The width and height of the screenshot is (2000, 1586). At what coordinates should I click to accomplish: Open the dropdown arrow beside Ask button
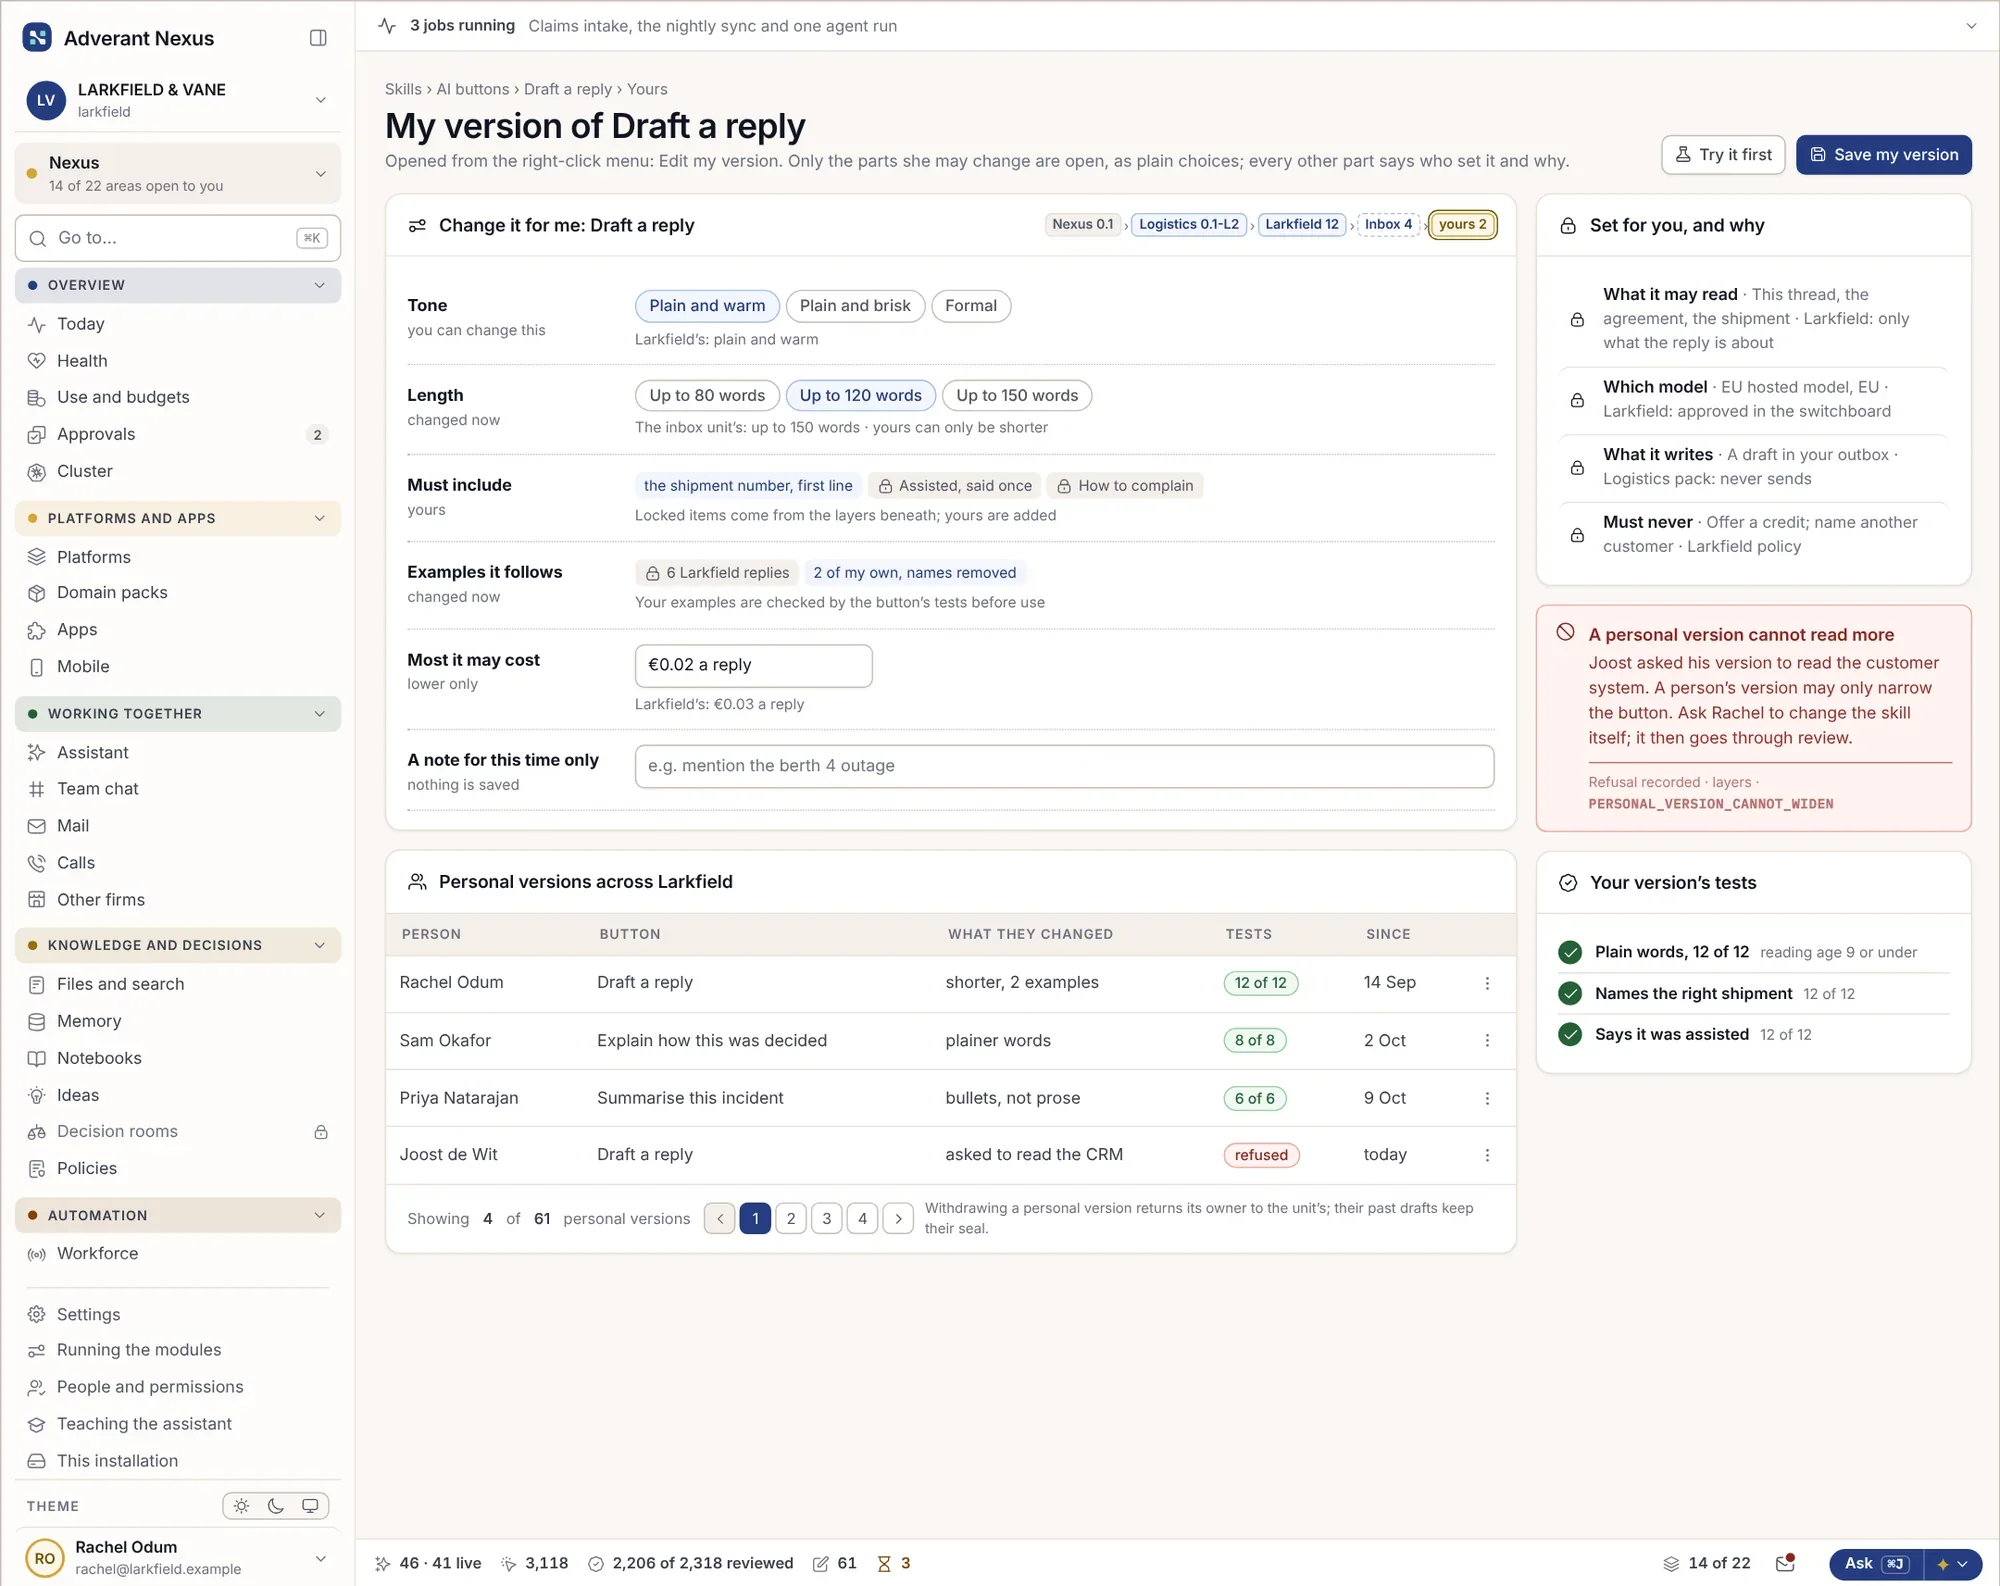[1953, 1564]
